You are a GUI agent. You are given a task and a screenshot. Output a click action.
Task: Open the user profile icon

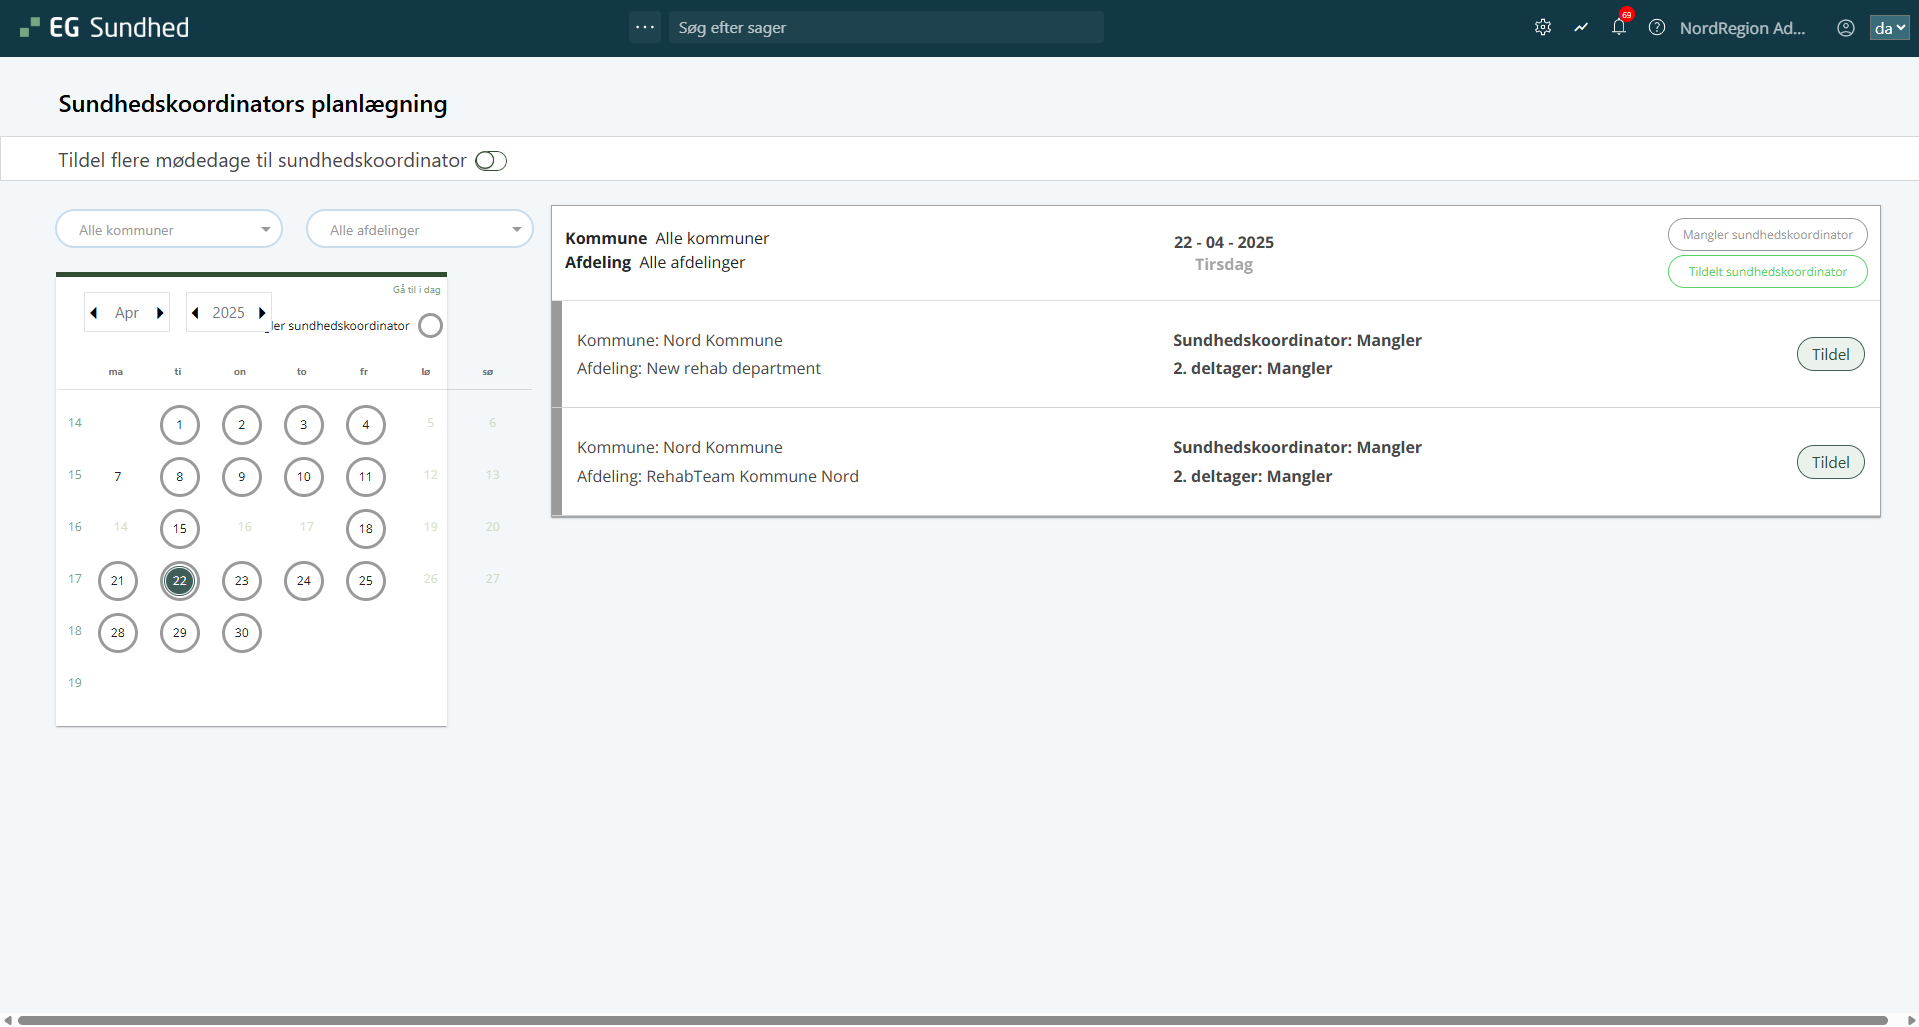click(x=1846, y=28)
